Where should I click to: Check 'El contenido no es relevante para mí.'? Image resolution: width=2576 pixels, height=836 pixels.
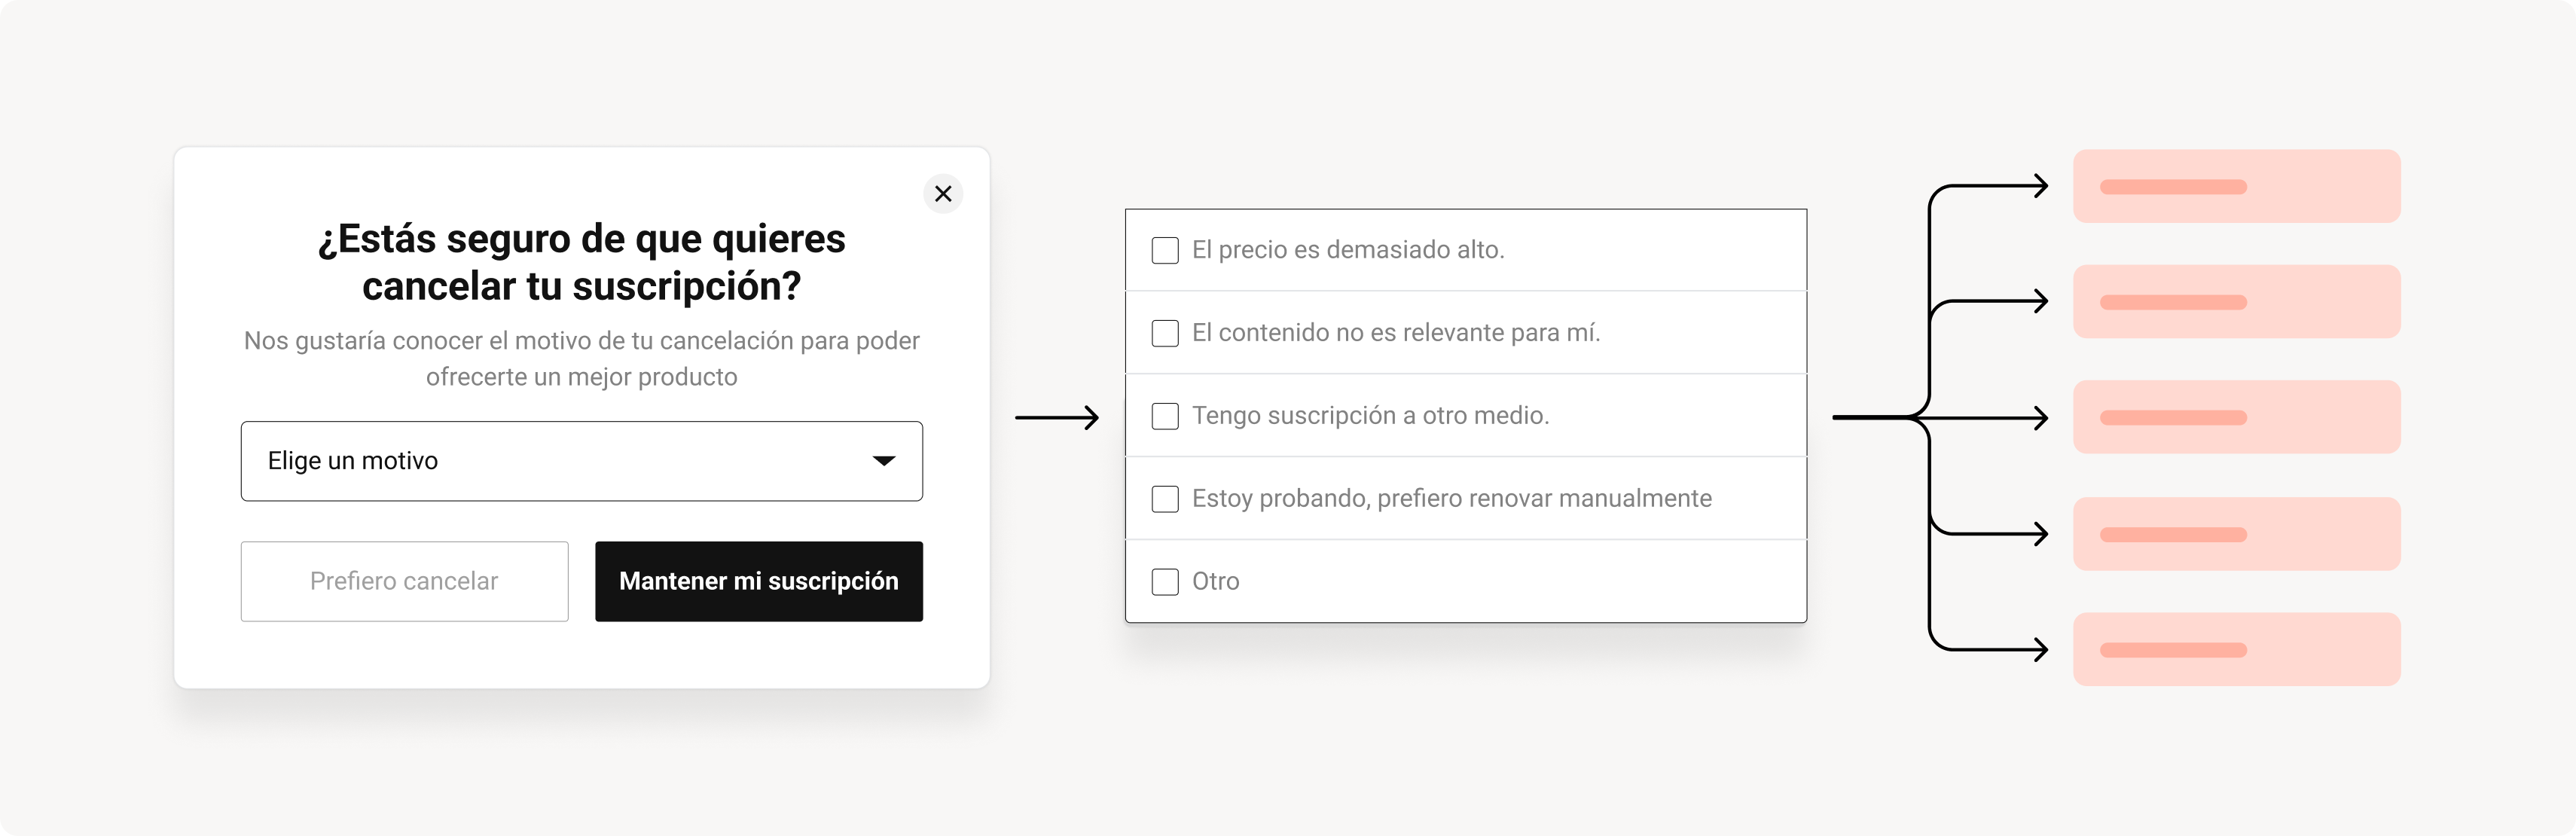click(1164, 333)
